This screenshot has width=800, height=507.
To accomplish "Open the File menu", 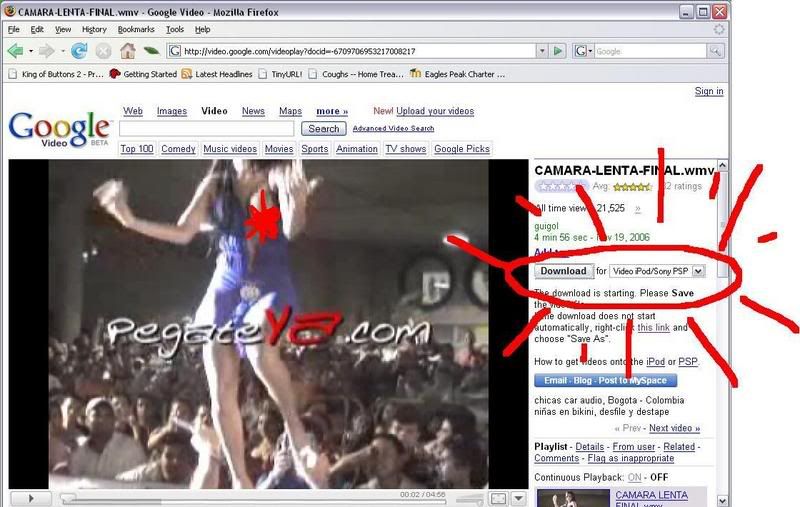I will click(14, 30).
